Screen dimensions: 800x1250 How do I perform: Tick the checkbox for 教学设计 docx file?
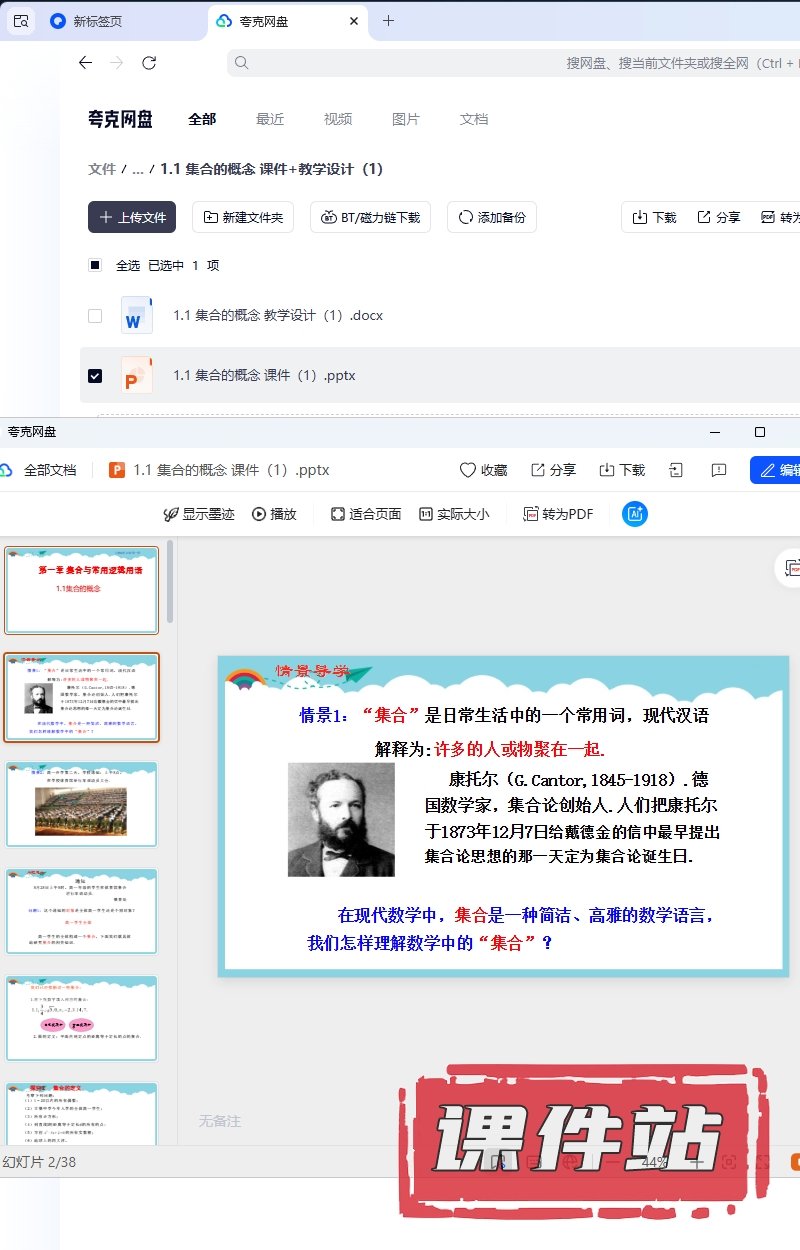point(95,316)
